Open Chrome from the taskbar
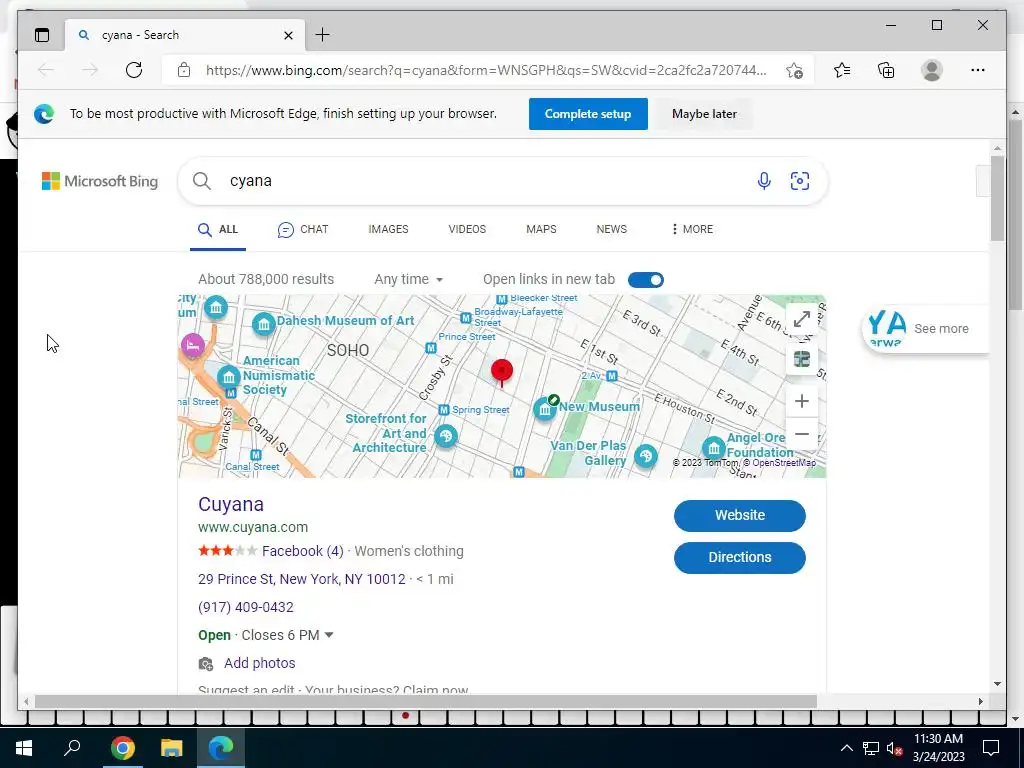 122,748
